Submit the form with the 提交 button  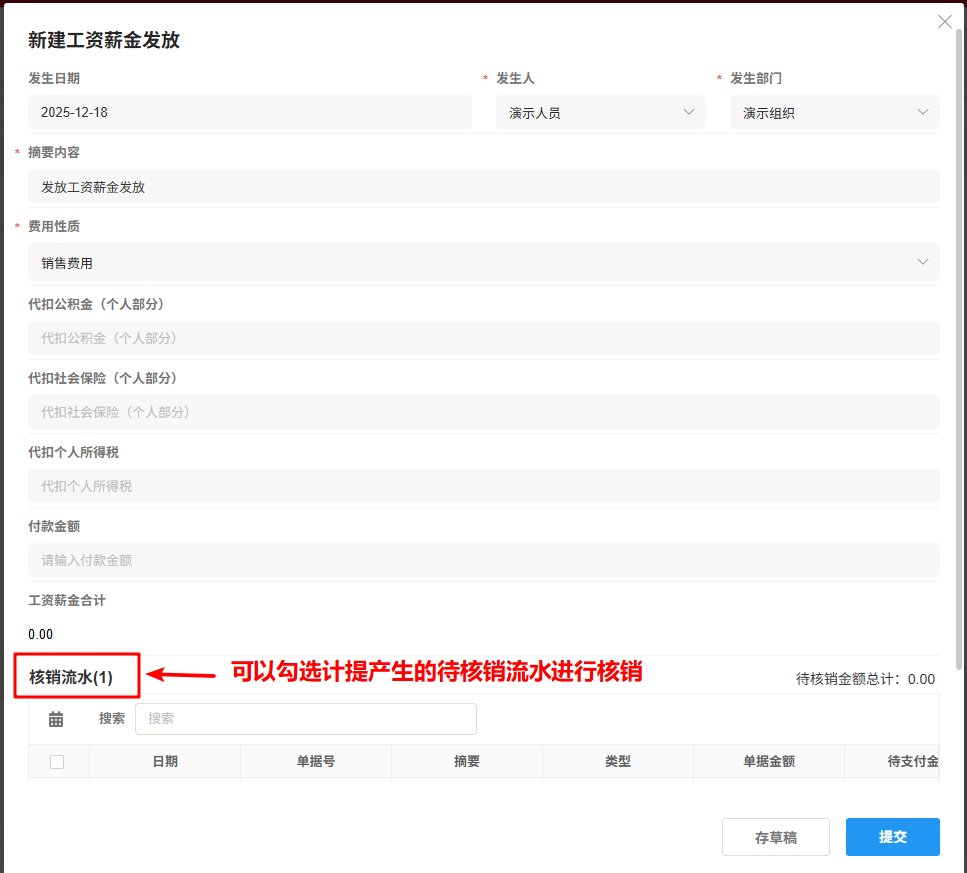pyautogui.click(x=892, y=837)
